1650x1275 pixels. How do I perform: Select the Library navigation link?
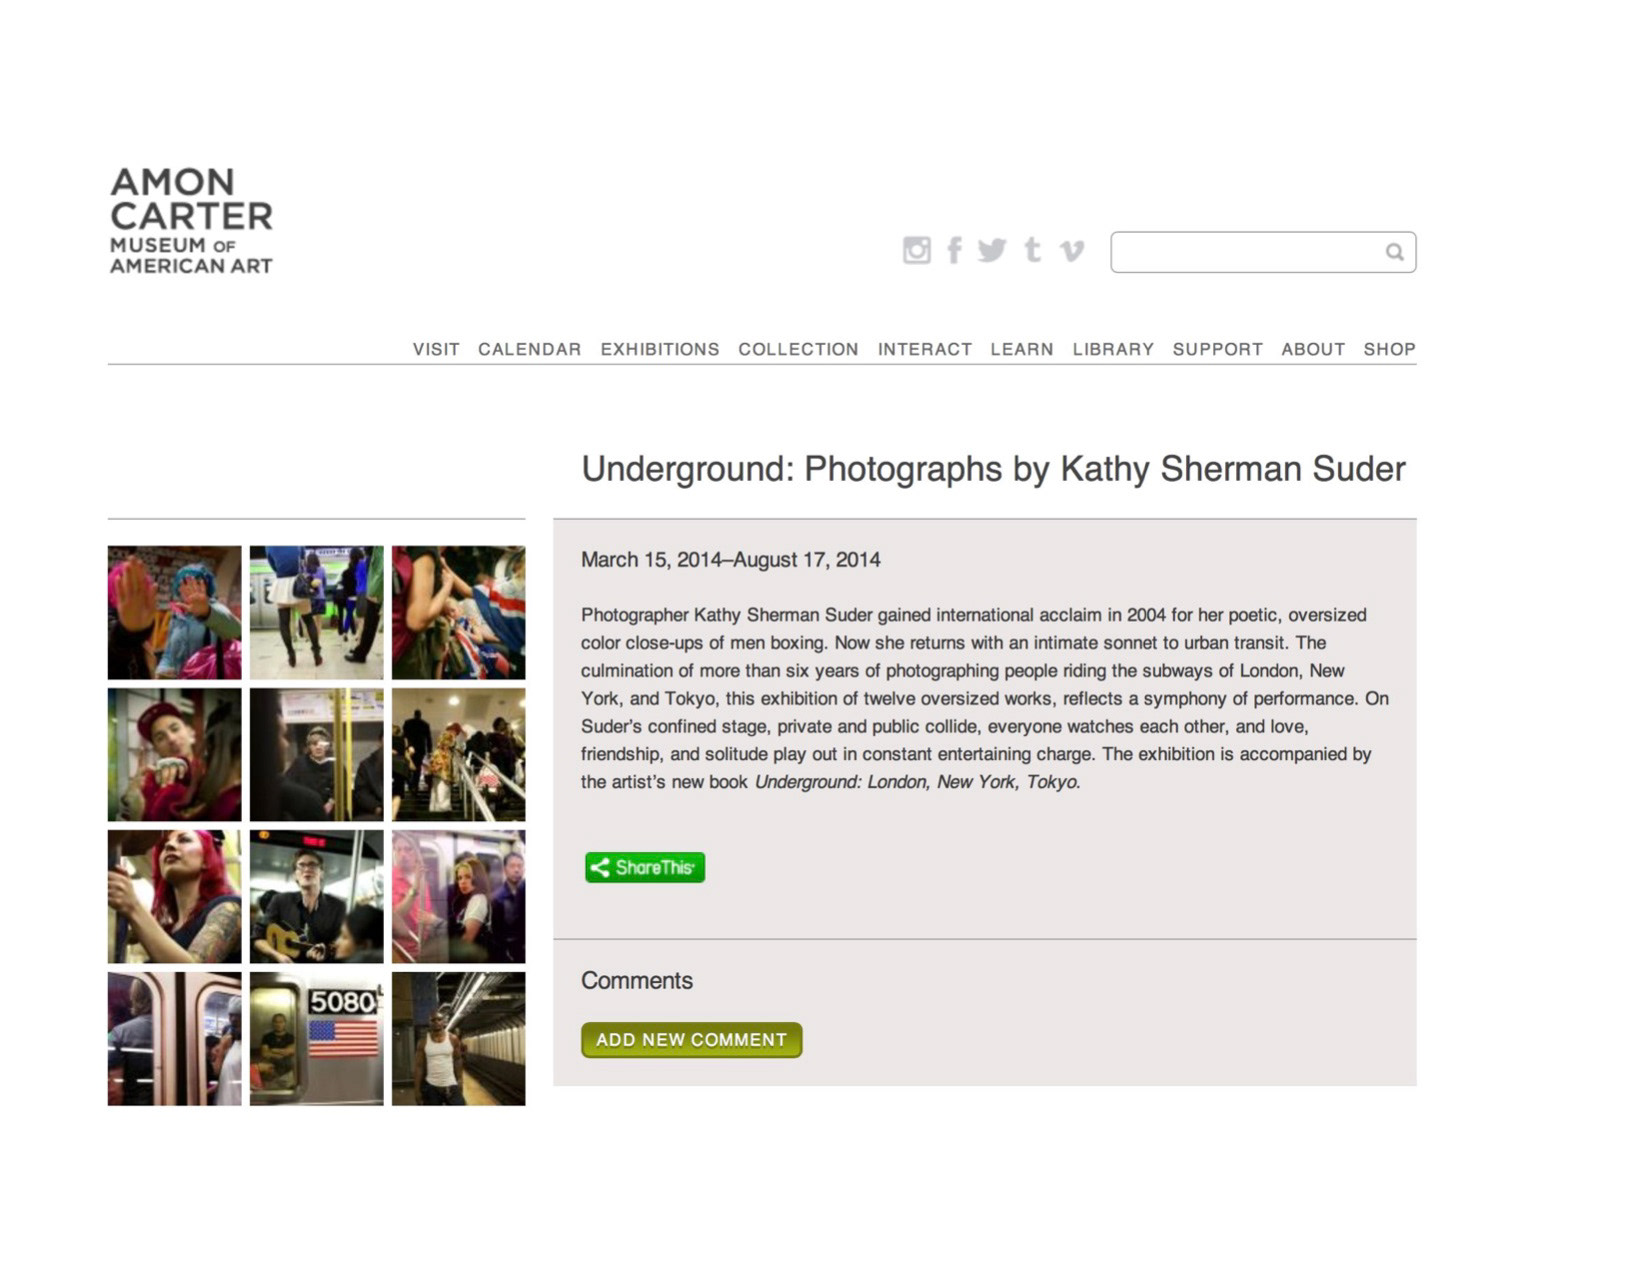pos(1113,349)
